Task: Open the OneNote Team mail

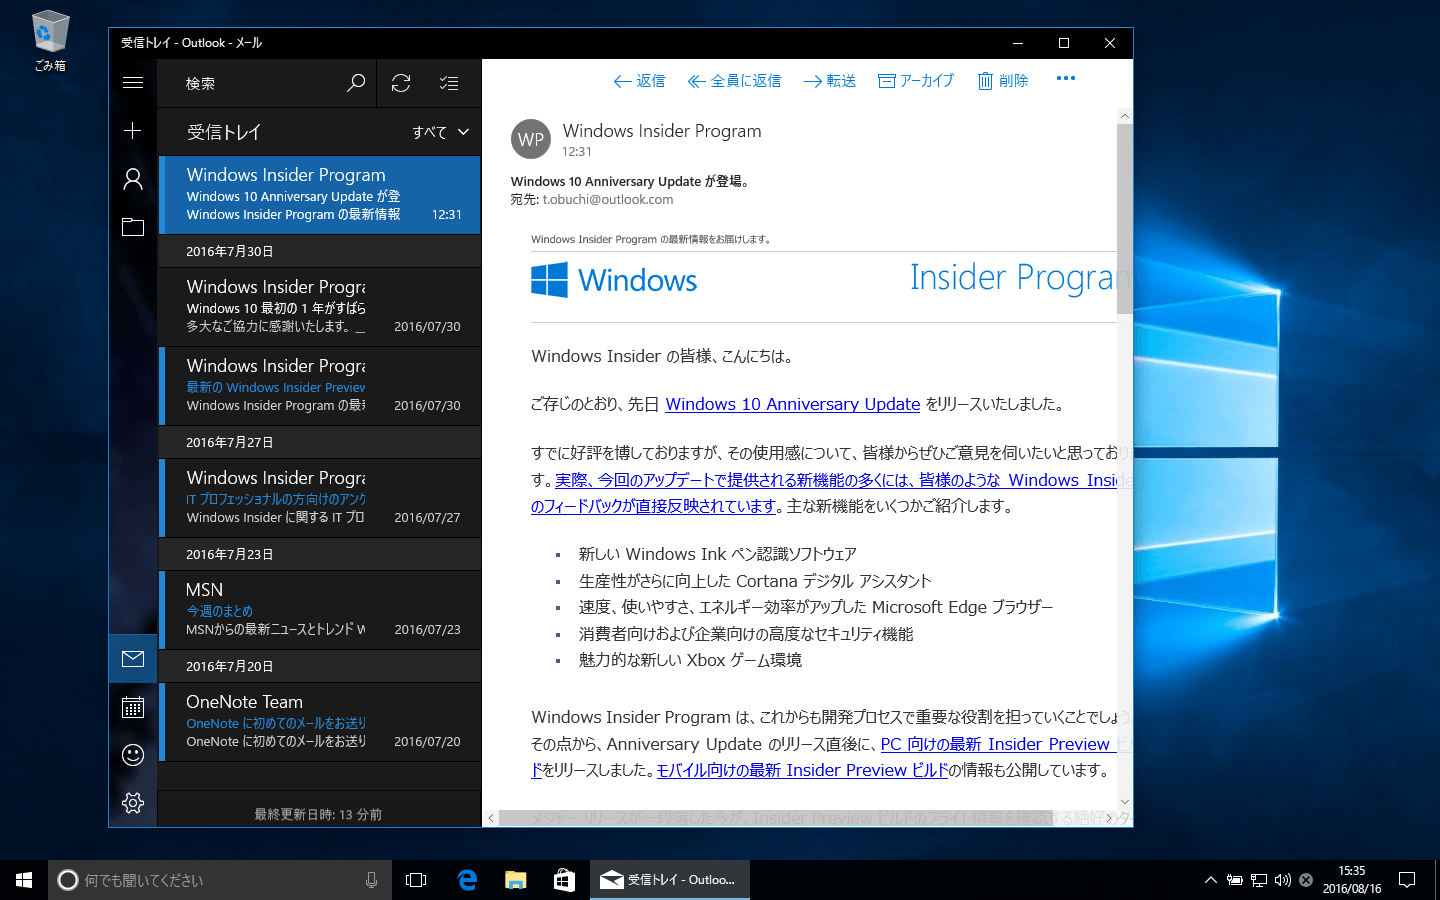Action: 320,722
